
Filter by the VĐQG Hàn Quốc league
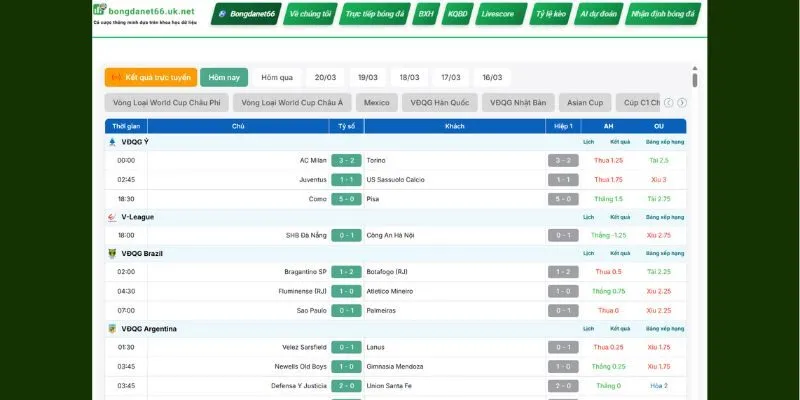tap(438, 102)
